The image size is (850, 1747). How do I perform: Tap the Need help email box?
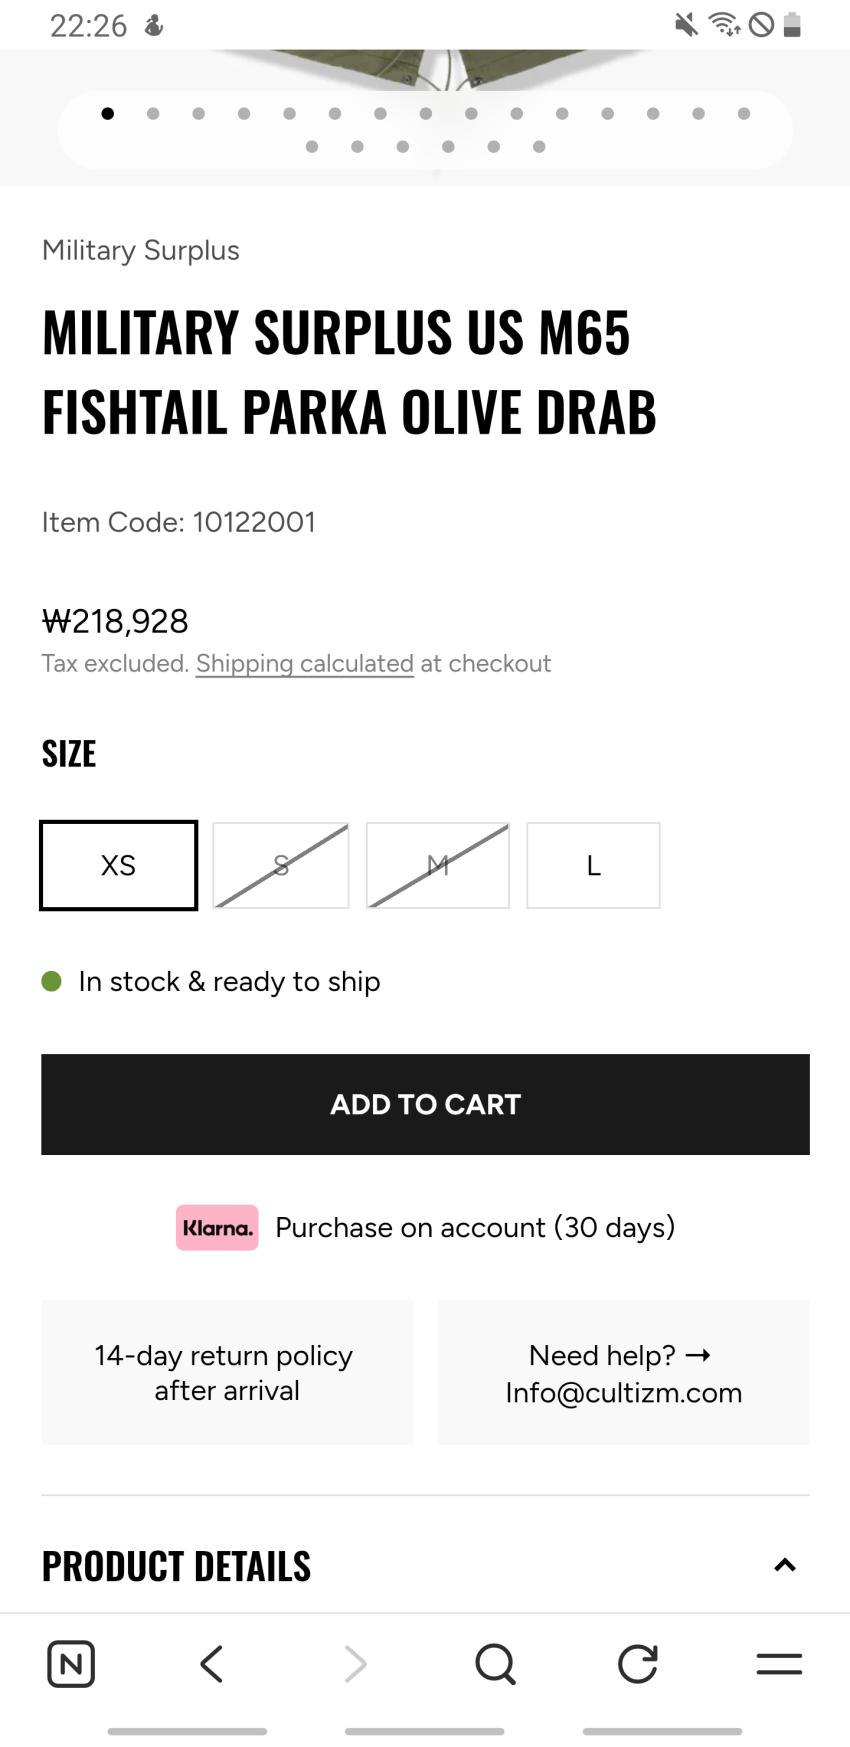point(623,1373)
